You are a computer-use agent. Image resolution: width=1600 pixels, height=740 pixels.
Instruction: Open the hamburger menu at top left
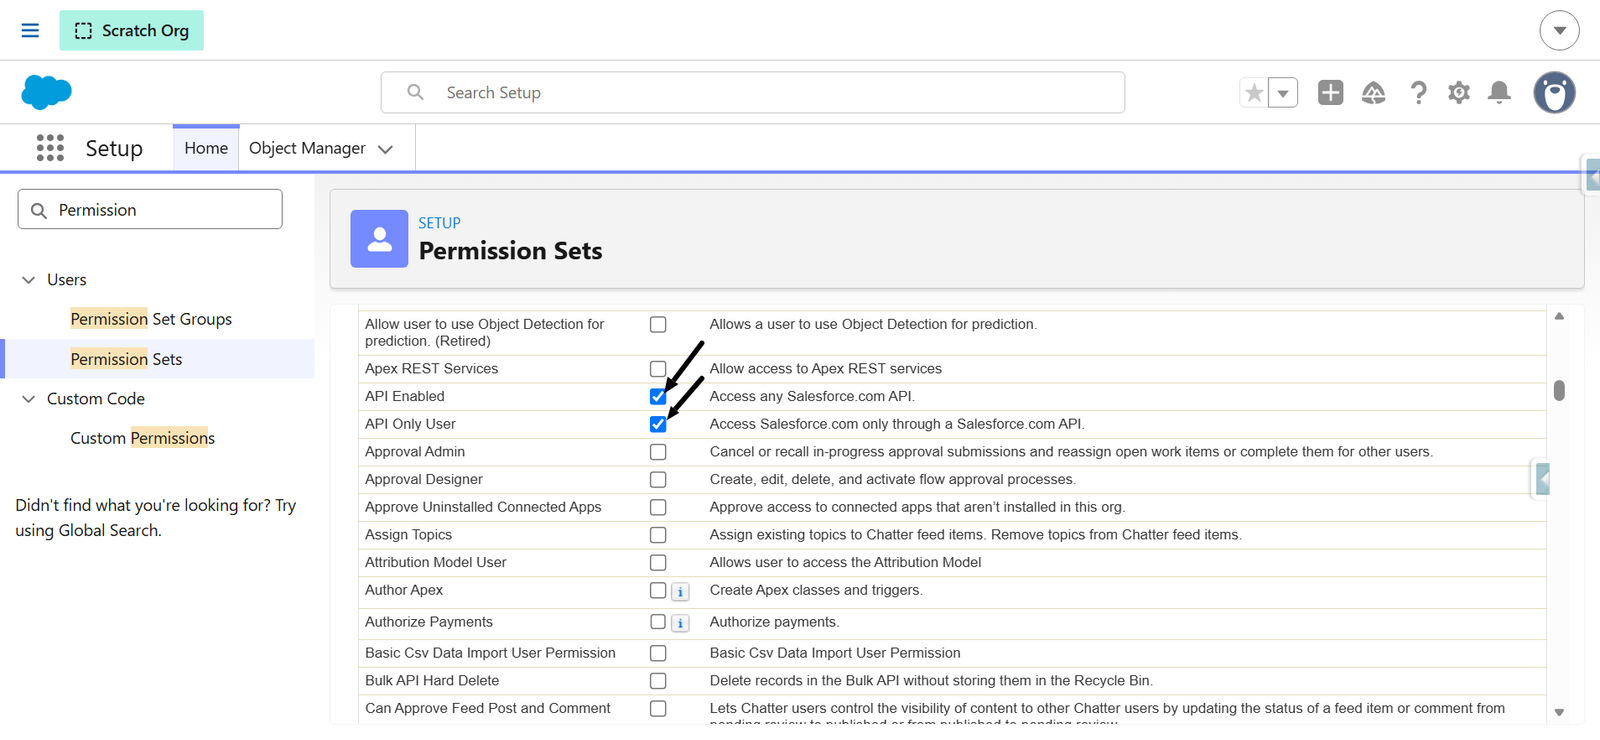coord(30,30)
